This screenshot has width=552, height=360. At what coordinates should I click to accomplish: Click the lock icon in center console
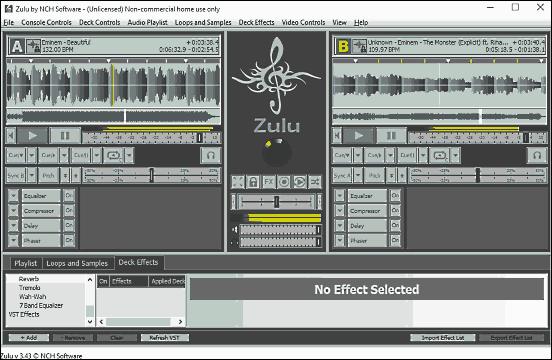click(253, 182)
